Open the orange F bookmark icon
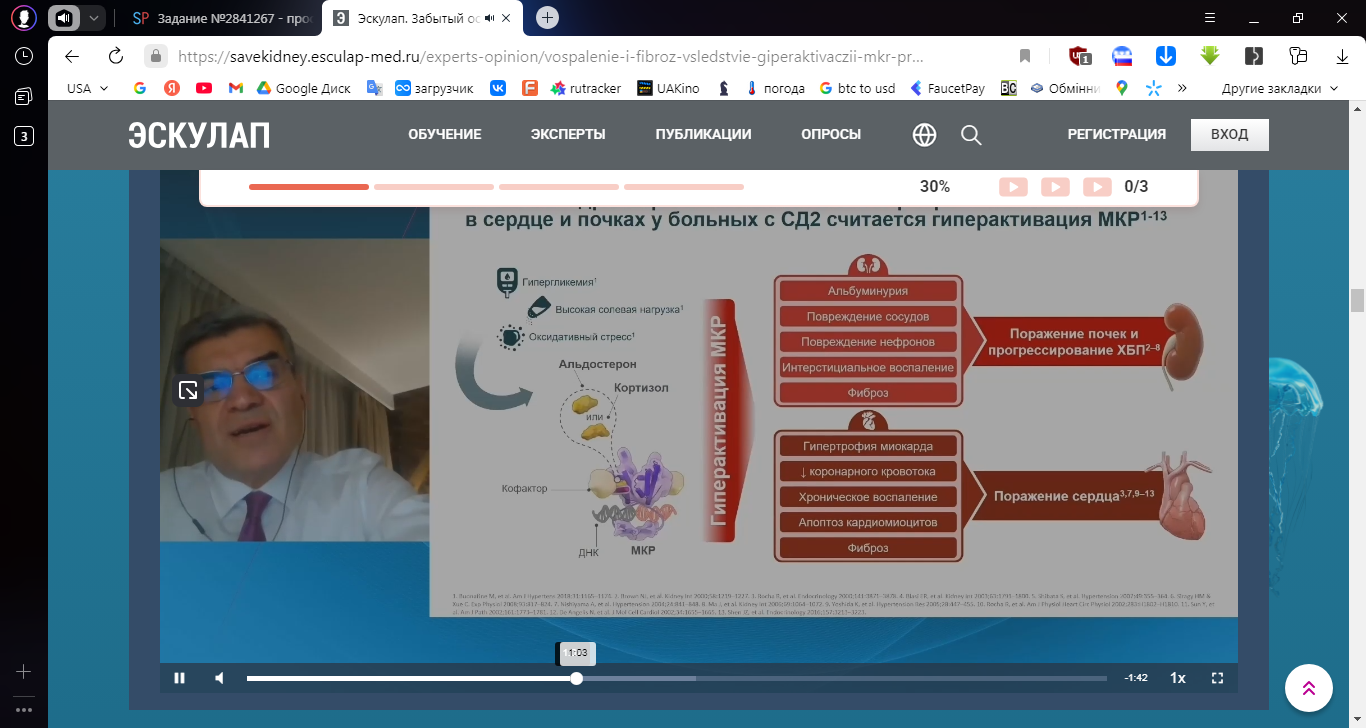Viewport: 1366px width, 728px height. [x=530, y=88]
